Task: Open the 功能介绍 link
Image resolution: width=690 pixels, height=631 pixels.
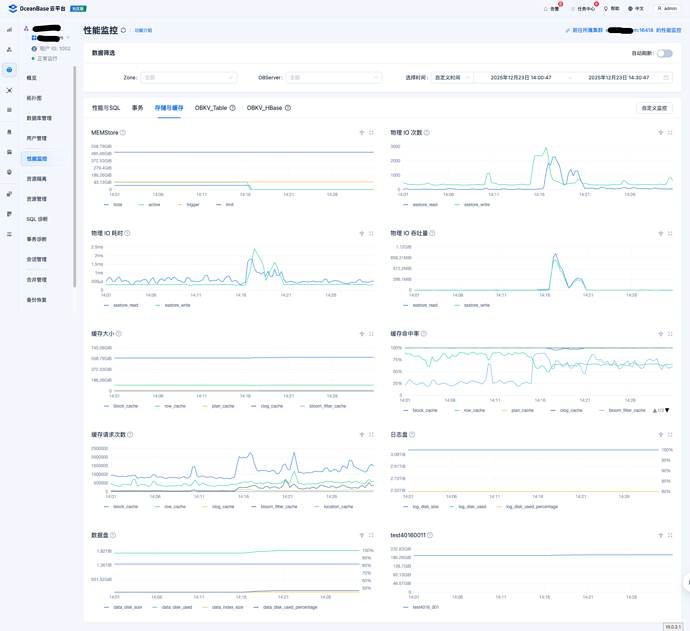Action: click(143, 31)
